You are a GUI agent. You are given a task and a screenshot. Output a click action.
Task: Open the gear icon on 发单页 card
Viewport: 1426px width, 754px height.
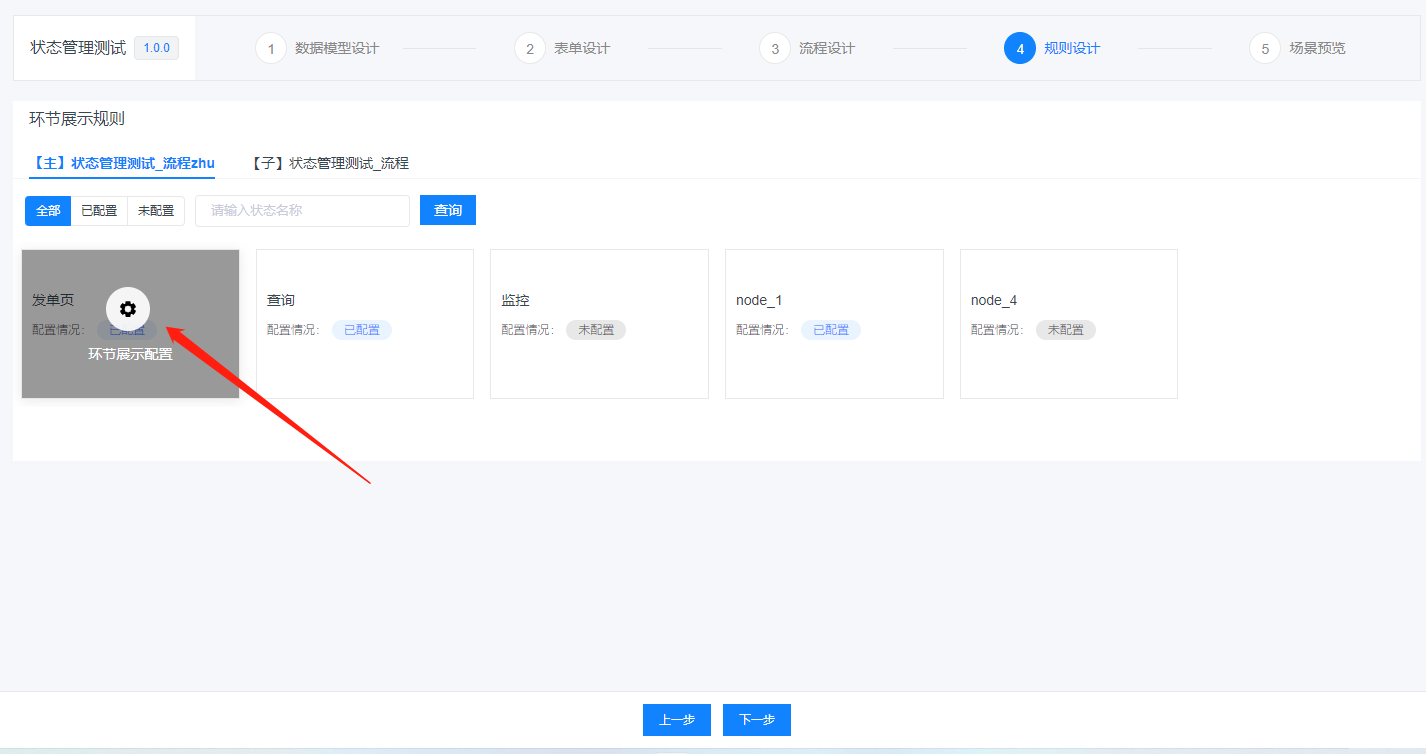[128, 309]
